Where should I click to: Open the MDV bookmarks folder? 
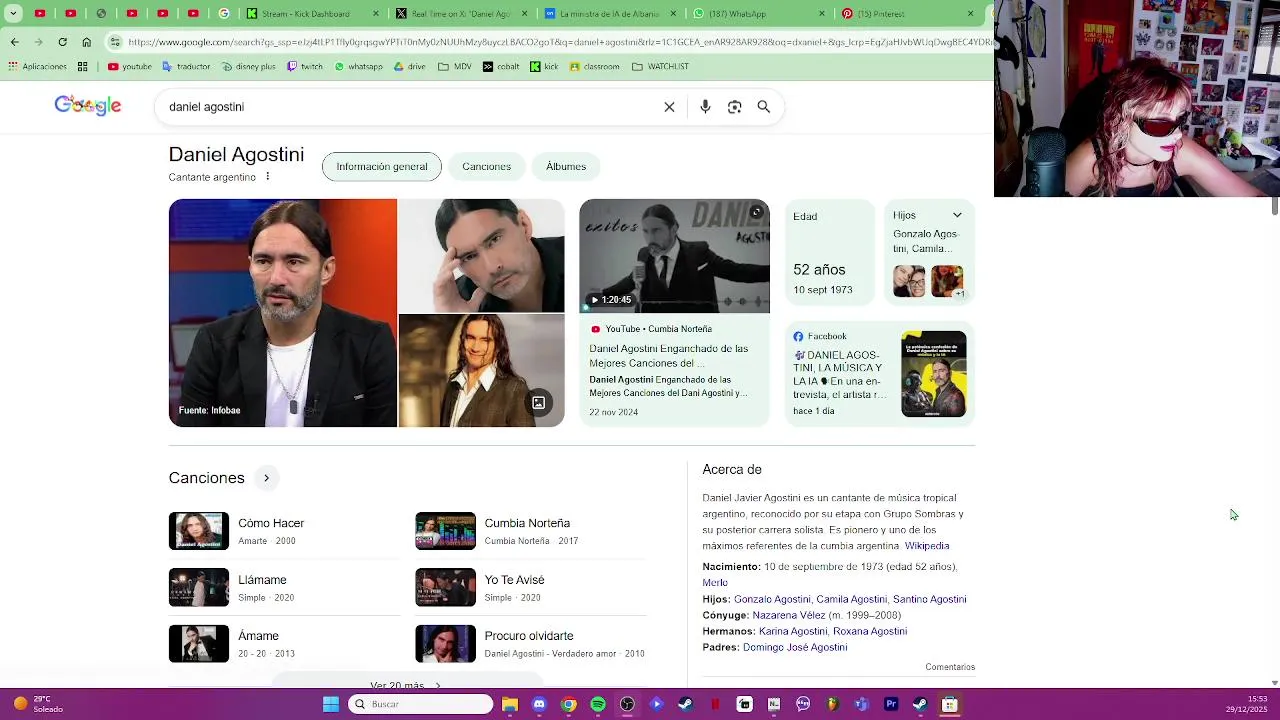point(454,67)
